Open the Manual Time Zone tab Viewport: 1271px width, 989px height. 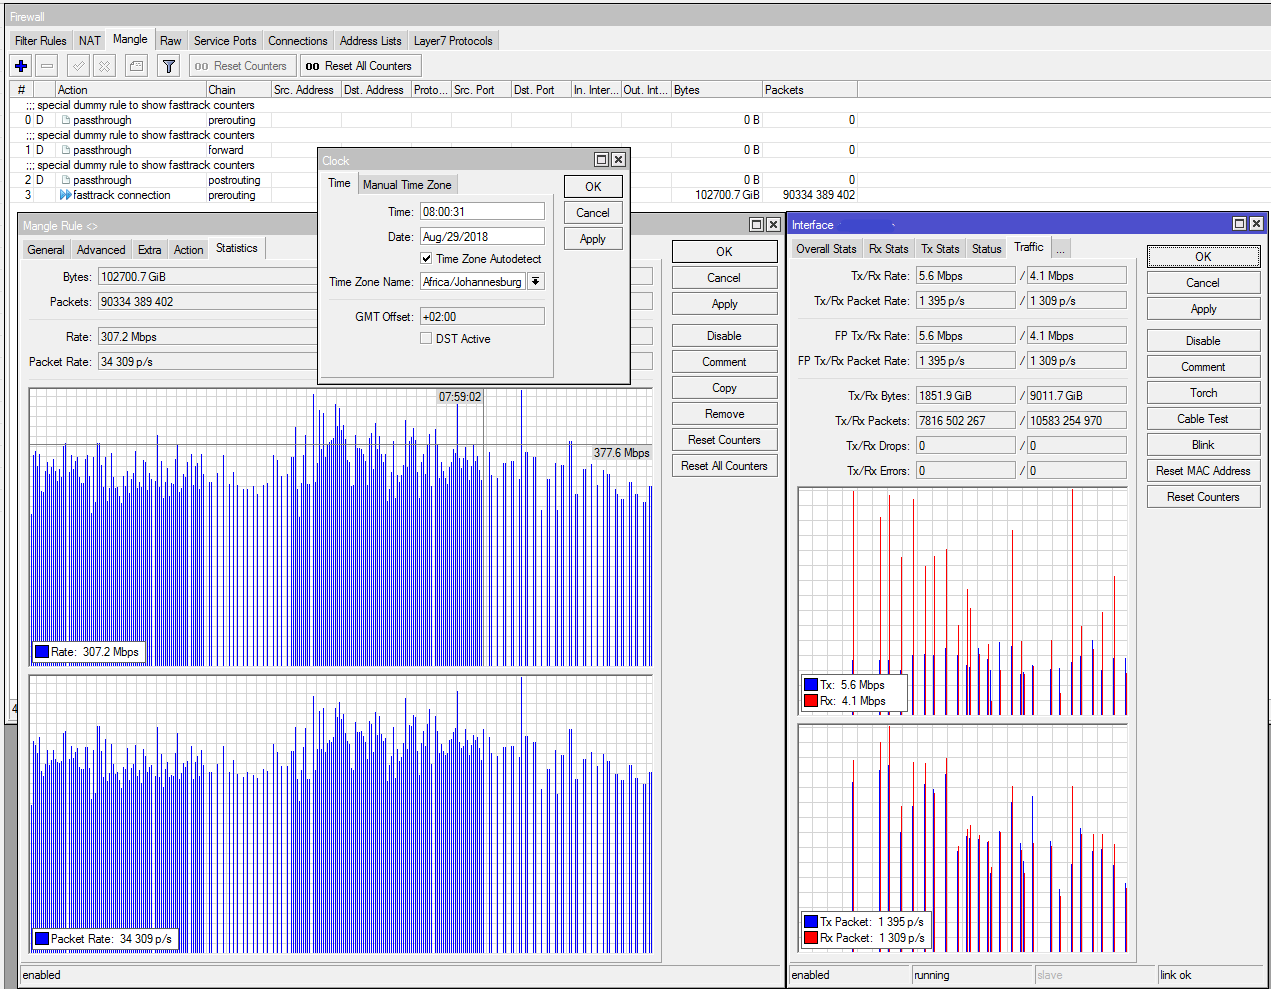(407, 185)
